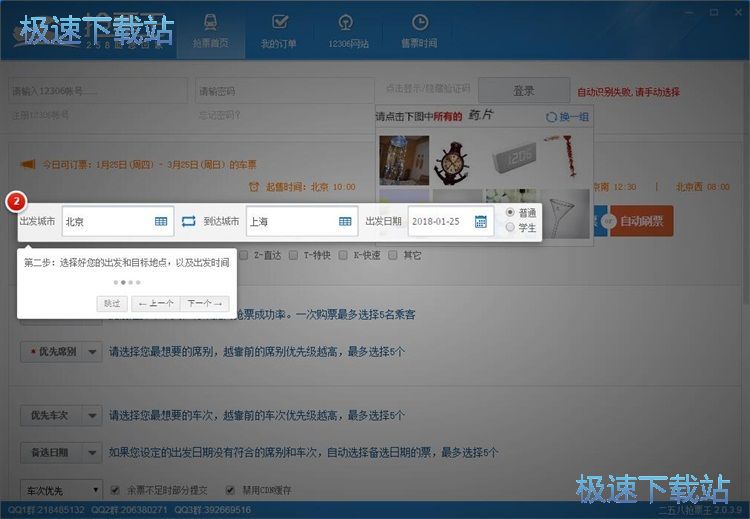The height and width of the screenshot is (519, 750).
Task: Open the 车次优先 combo box
Action: 62,490
